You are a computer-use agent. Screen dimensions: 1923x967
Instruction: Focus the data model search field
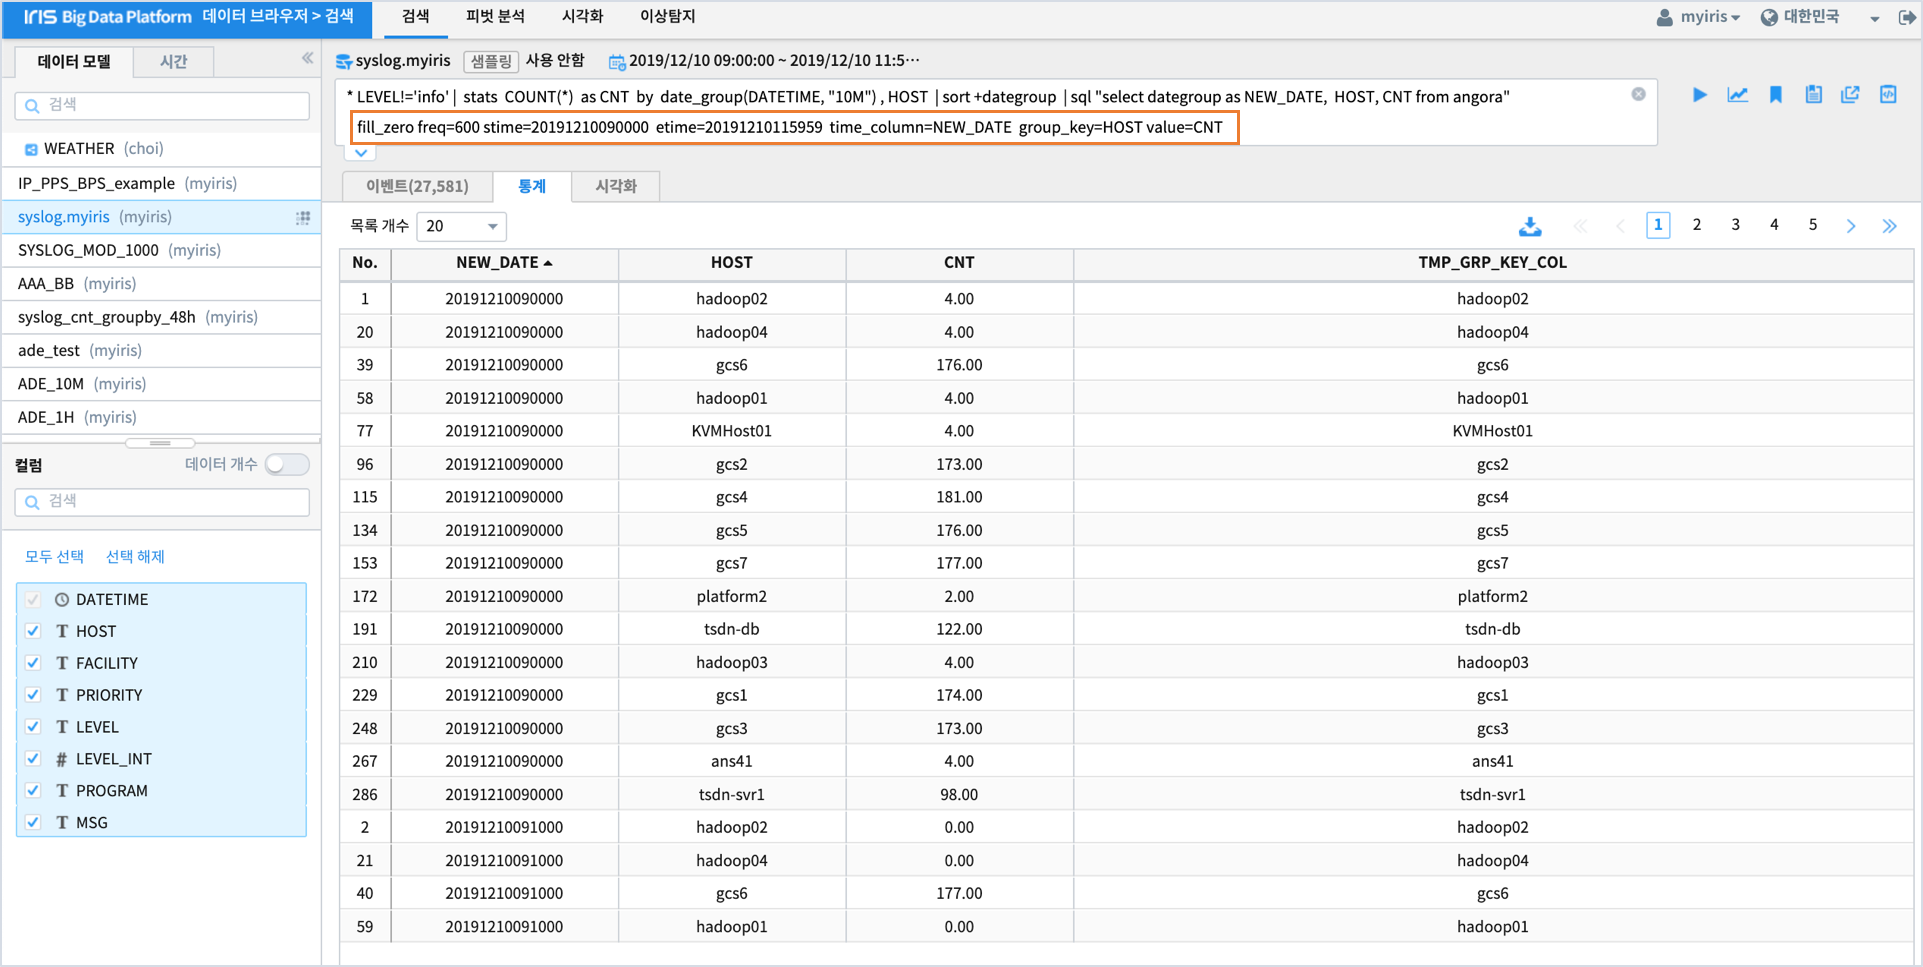[x=162, y=105]
